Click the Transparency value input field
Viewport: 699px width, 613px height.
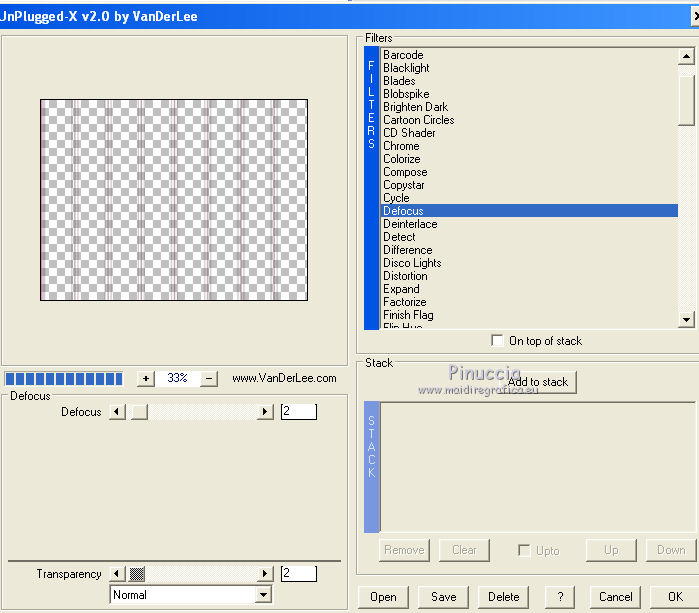[x=299, y=573]
